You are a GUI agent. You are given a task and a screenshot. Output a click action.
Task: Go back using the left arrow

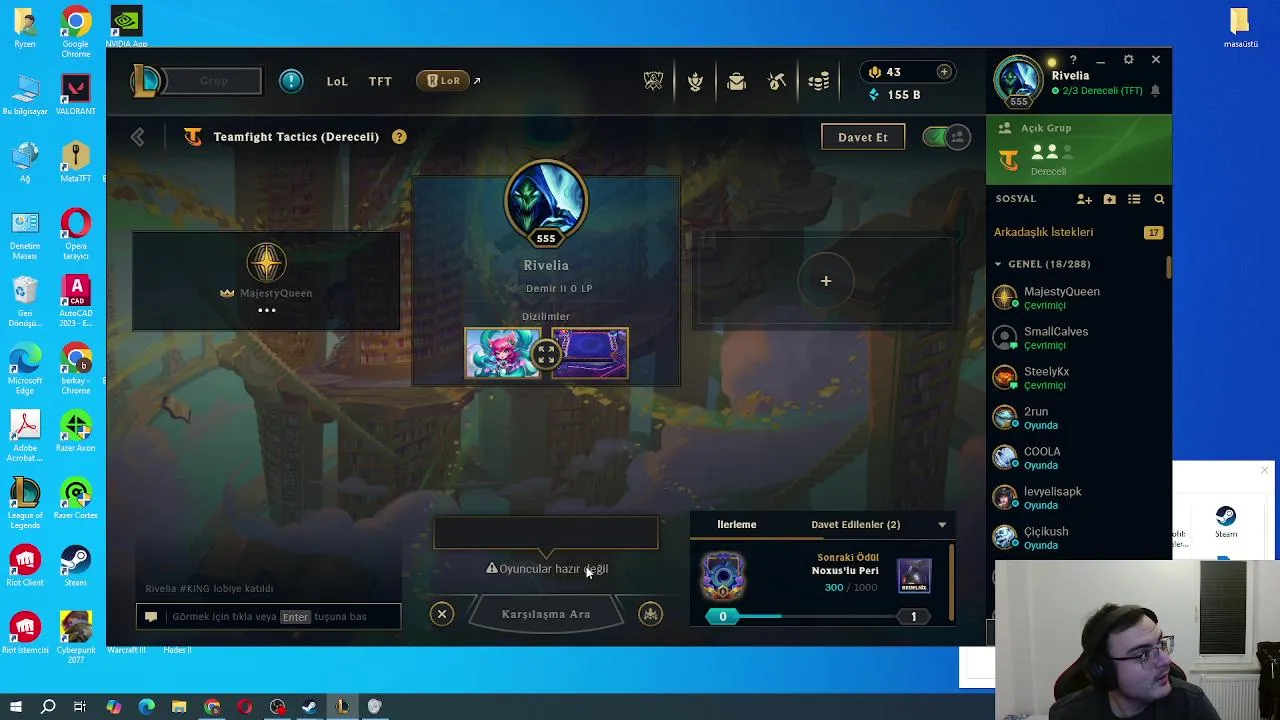pyautogui.click(x=138, y=137)
